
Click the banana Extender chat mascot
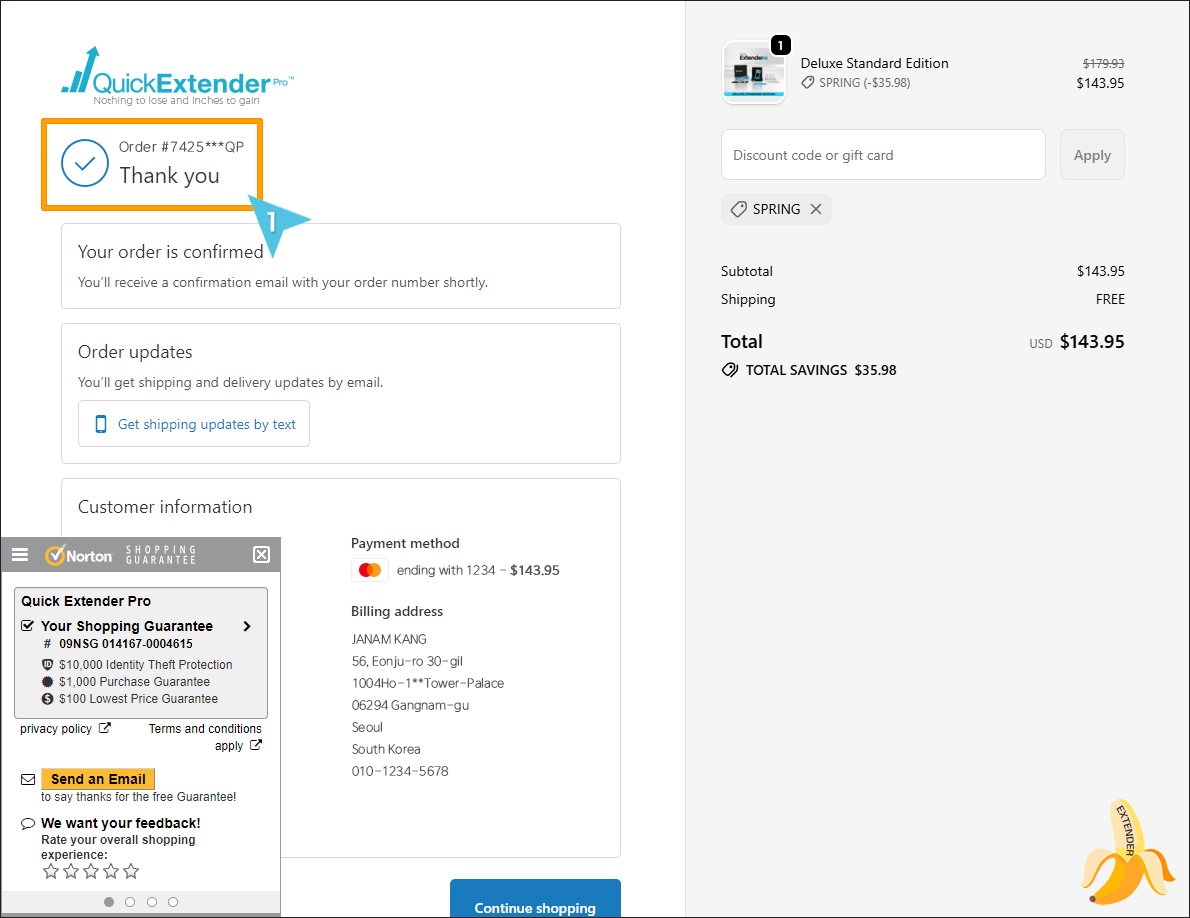point(1127,852)
